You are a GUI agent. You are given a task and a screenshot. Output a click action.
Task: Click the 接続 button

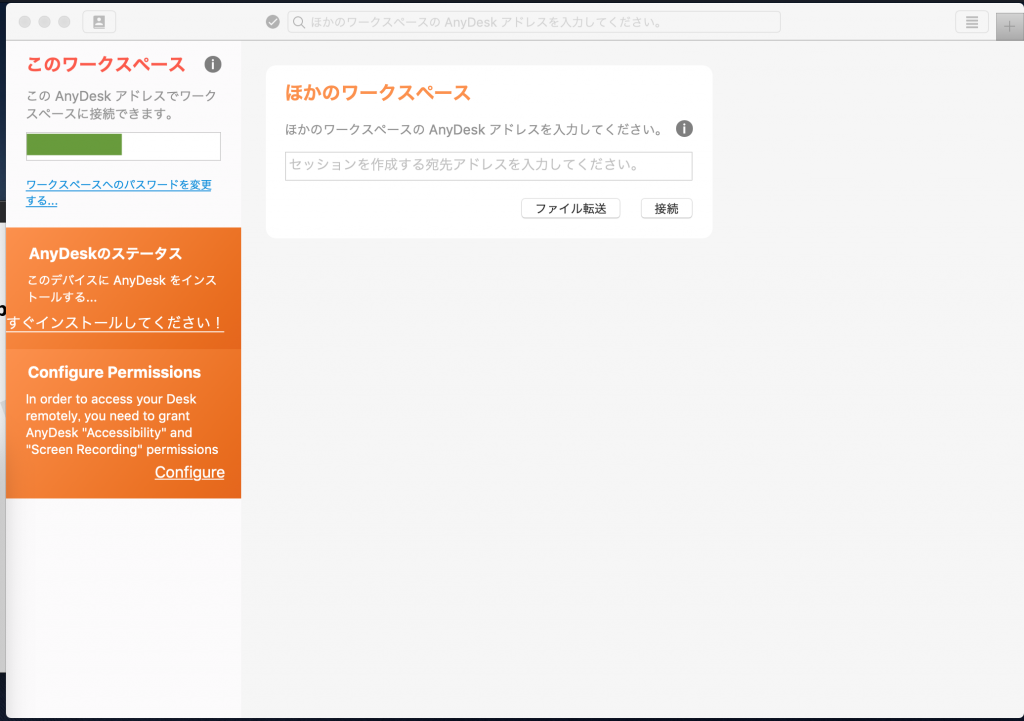tap(667, 208)
